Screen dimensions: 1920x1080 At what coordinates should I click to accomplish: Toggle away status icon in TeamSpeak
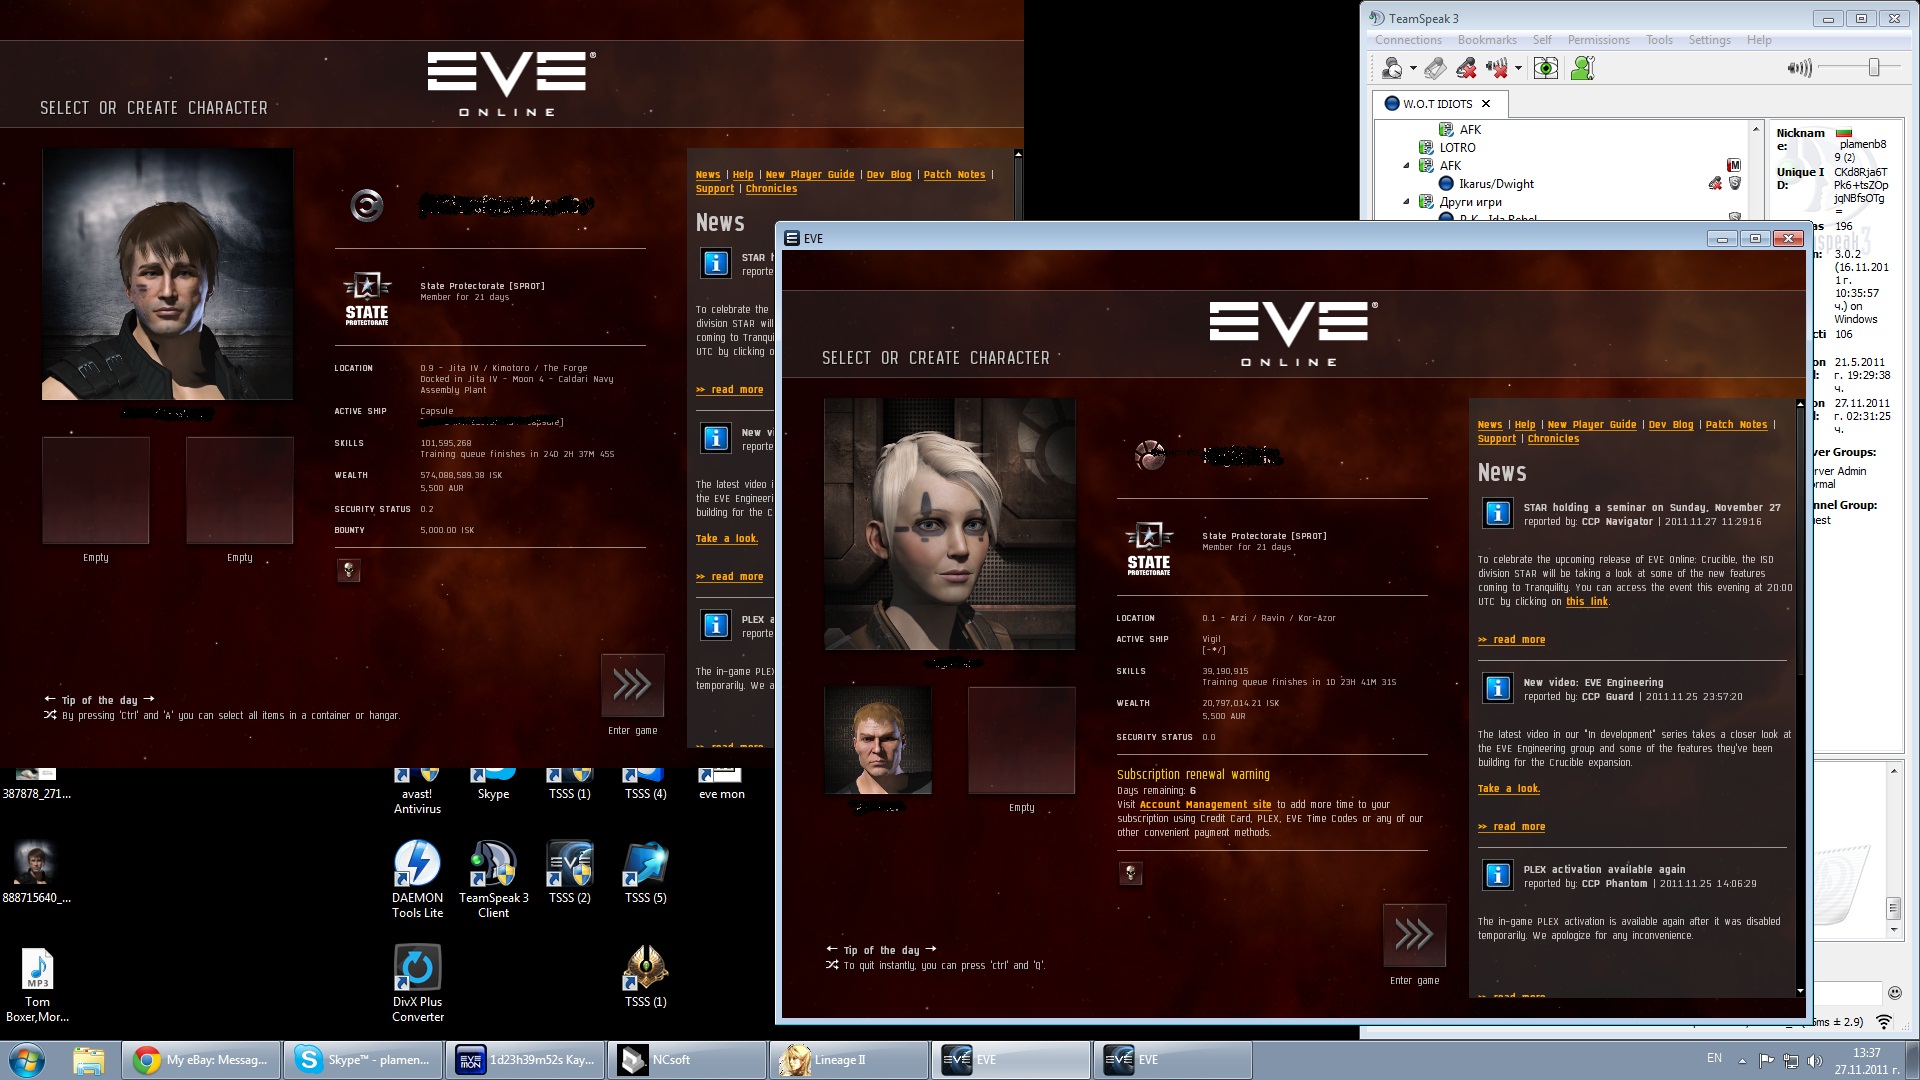coord(1391,68)
